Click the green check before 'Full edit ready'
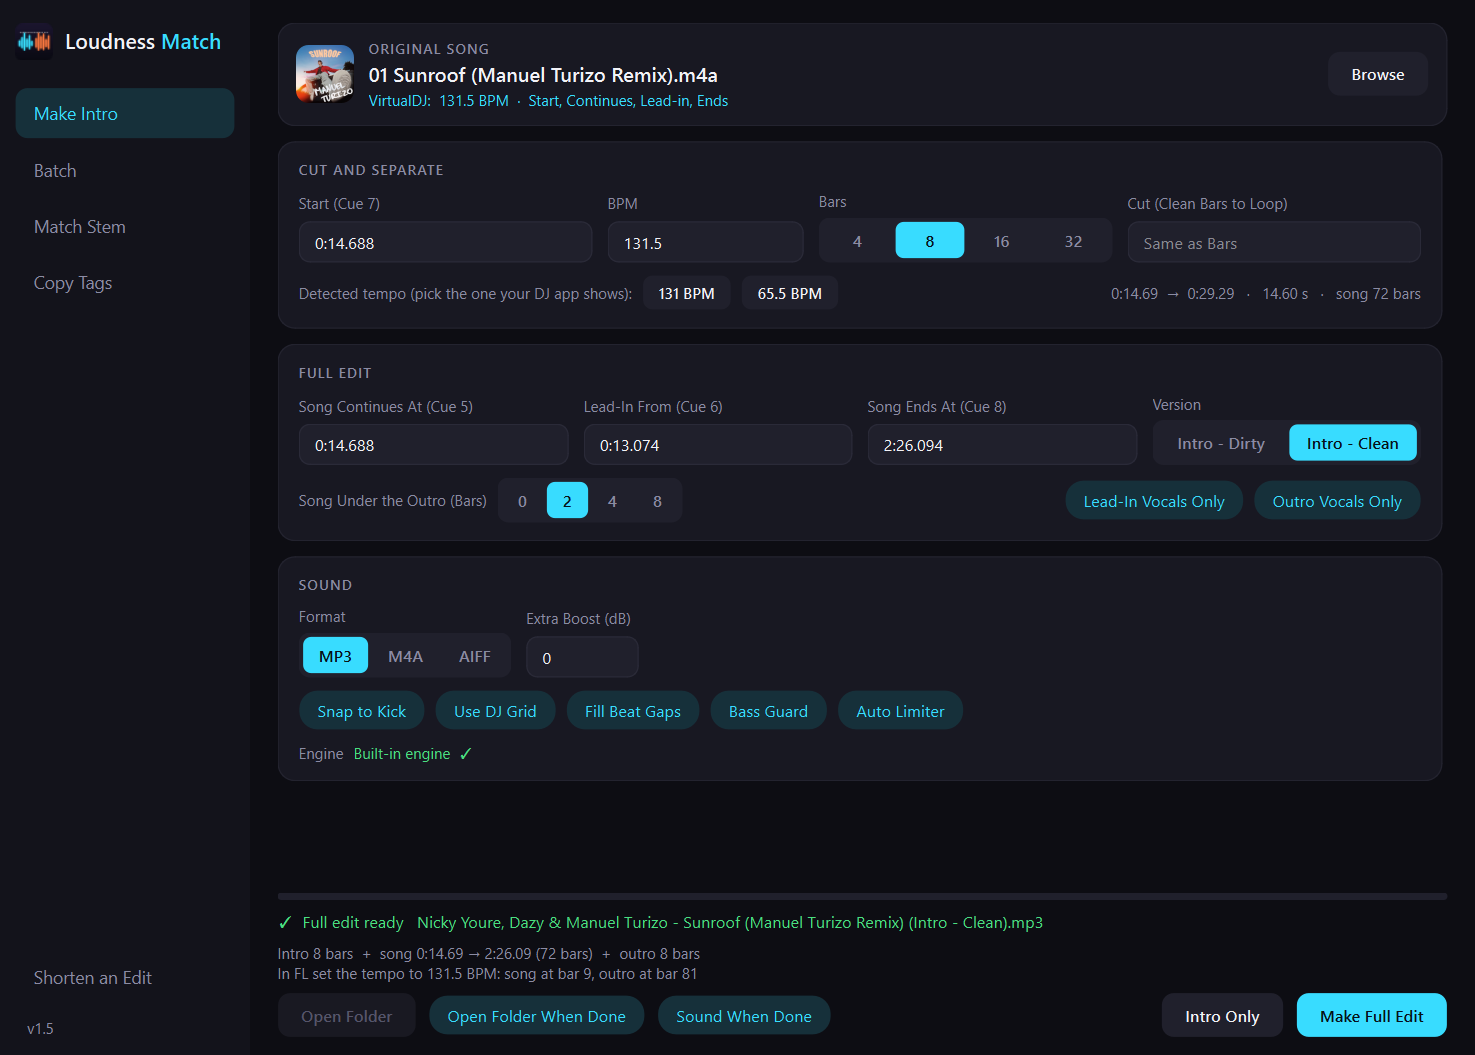The width and height of the screenshot is (1475, 1055). pos(285,922)
